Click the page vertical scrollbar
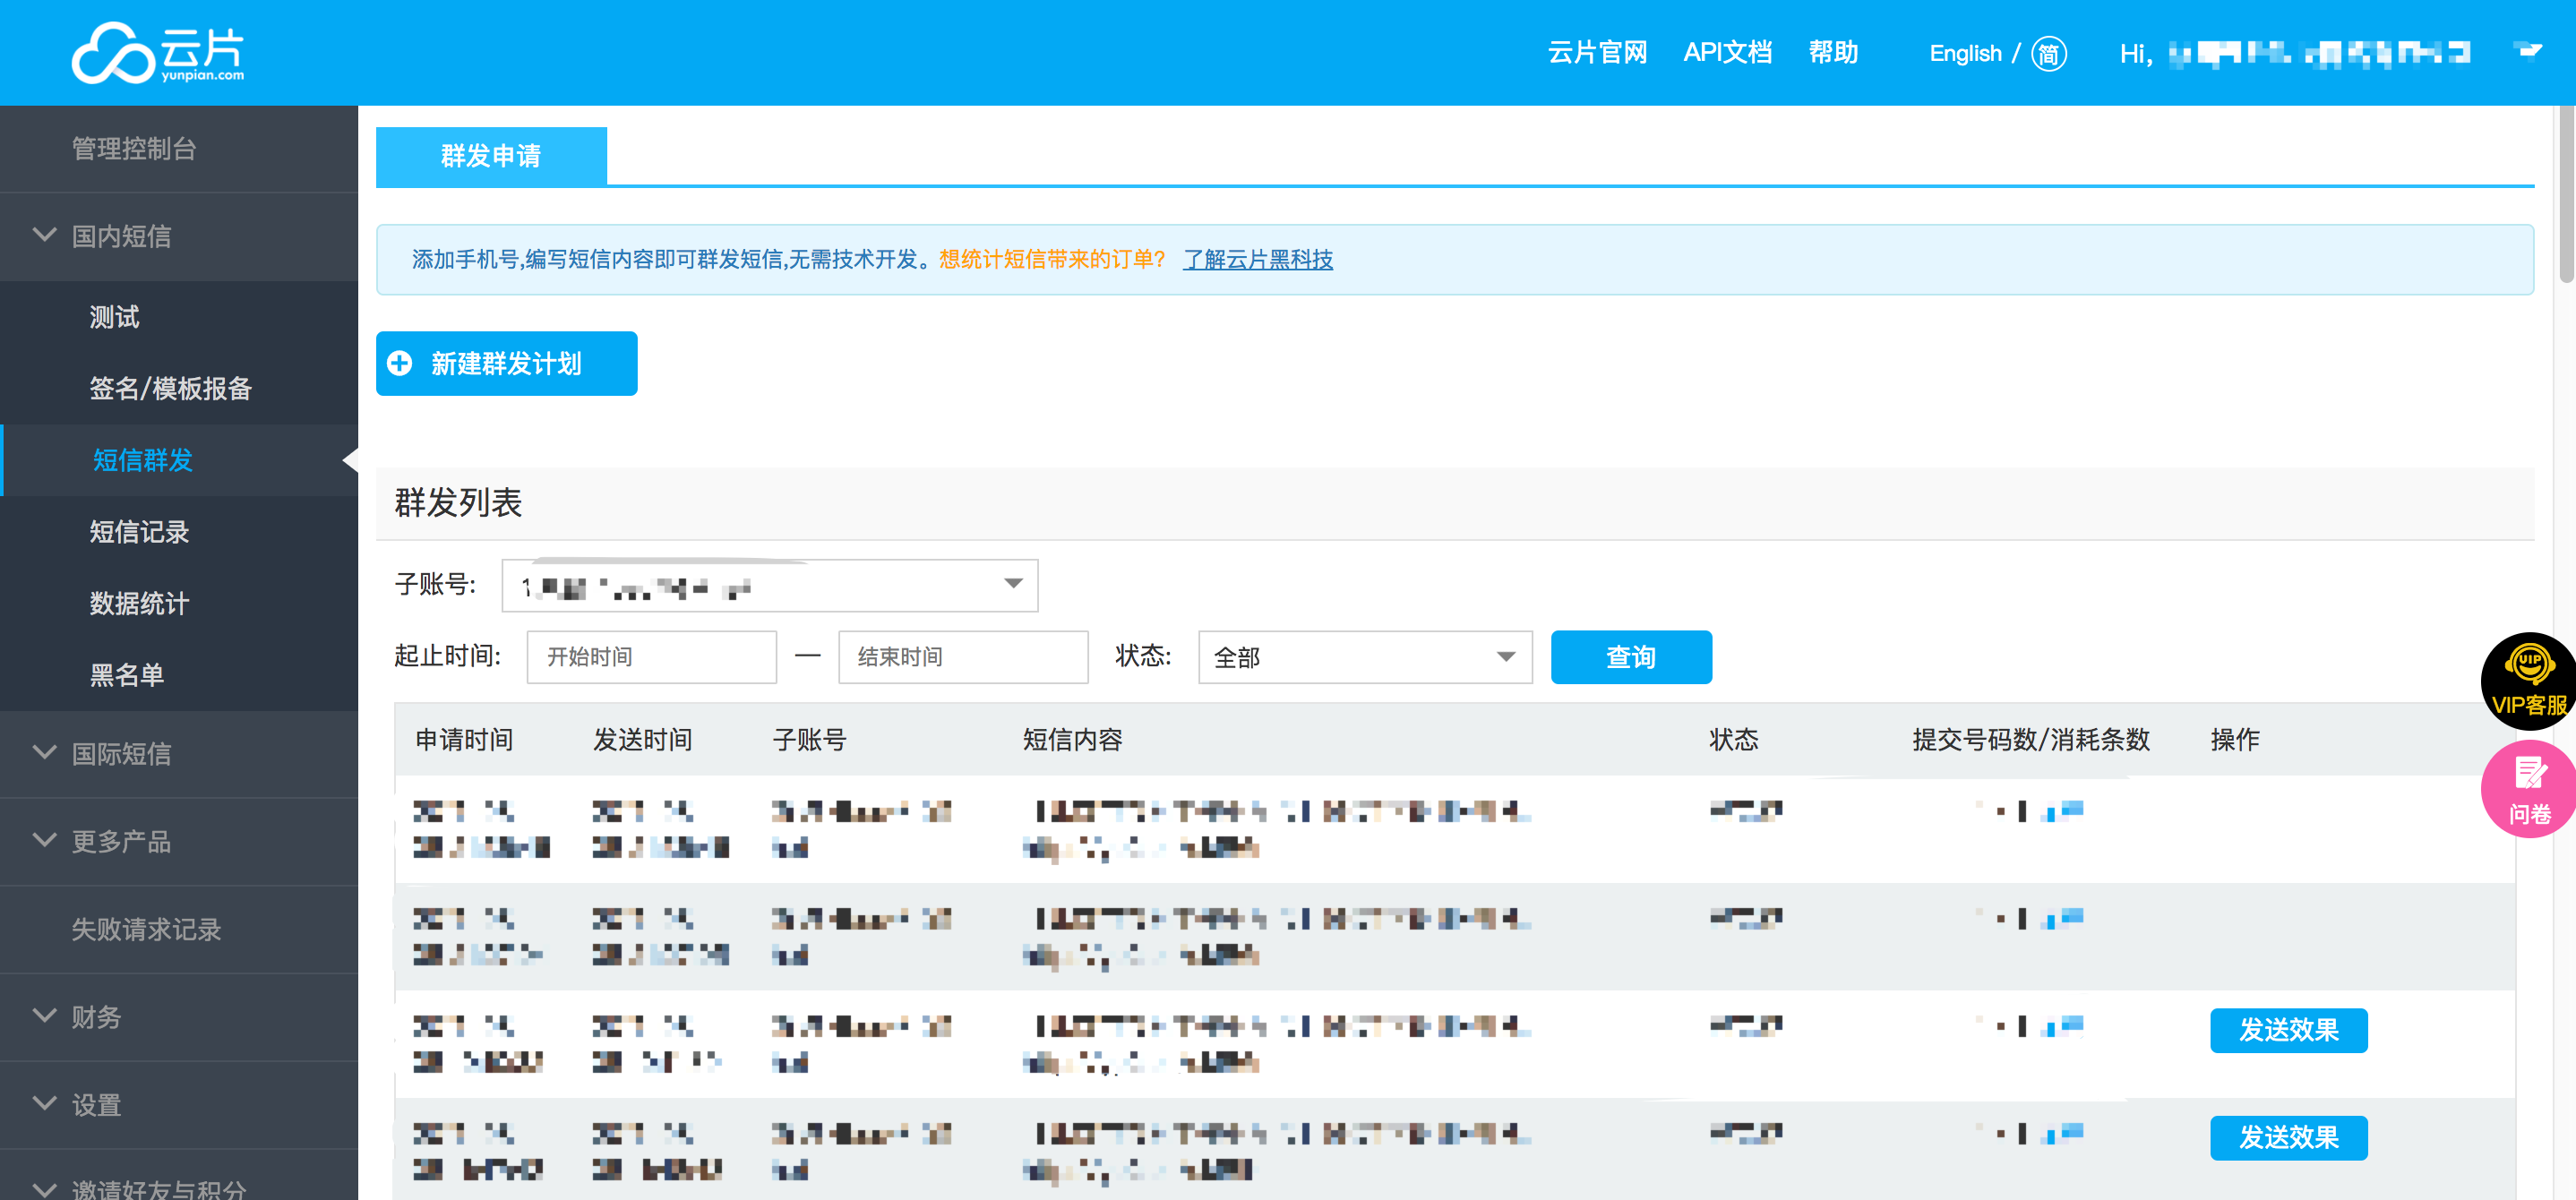The width and height of the screenshot is (2576, 1200). coord(2566,195)
